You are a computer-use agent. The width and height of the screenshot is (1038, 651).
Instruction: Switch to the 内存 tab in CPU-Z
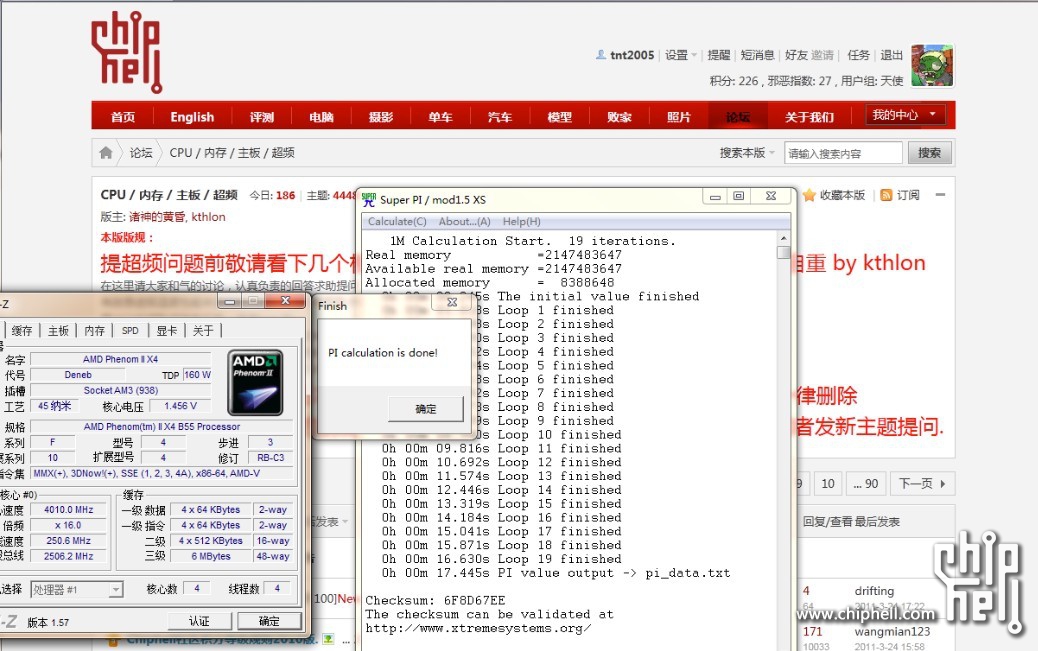[x=95, y=330]
